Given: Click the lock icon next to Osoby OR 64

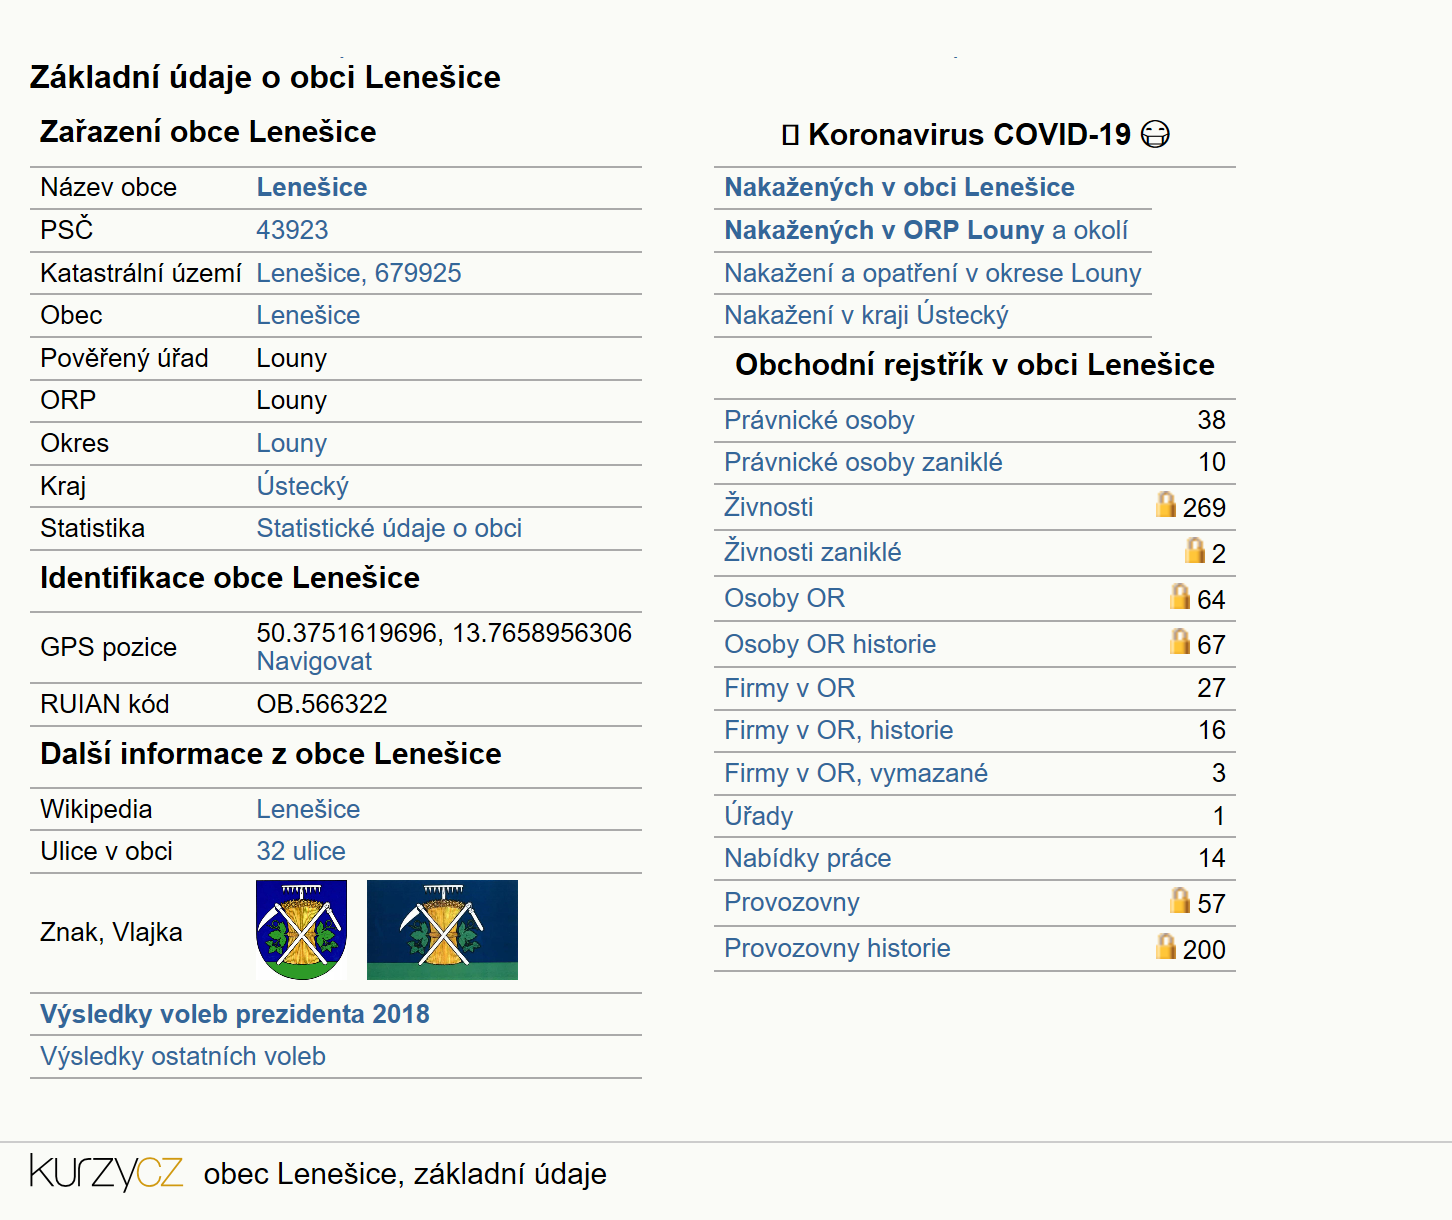Looking at the screenshot, I should [1180, 596].
